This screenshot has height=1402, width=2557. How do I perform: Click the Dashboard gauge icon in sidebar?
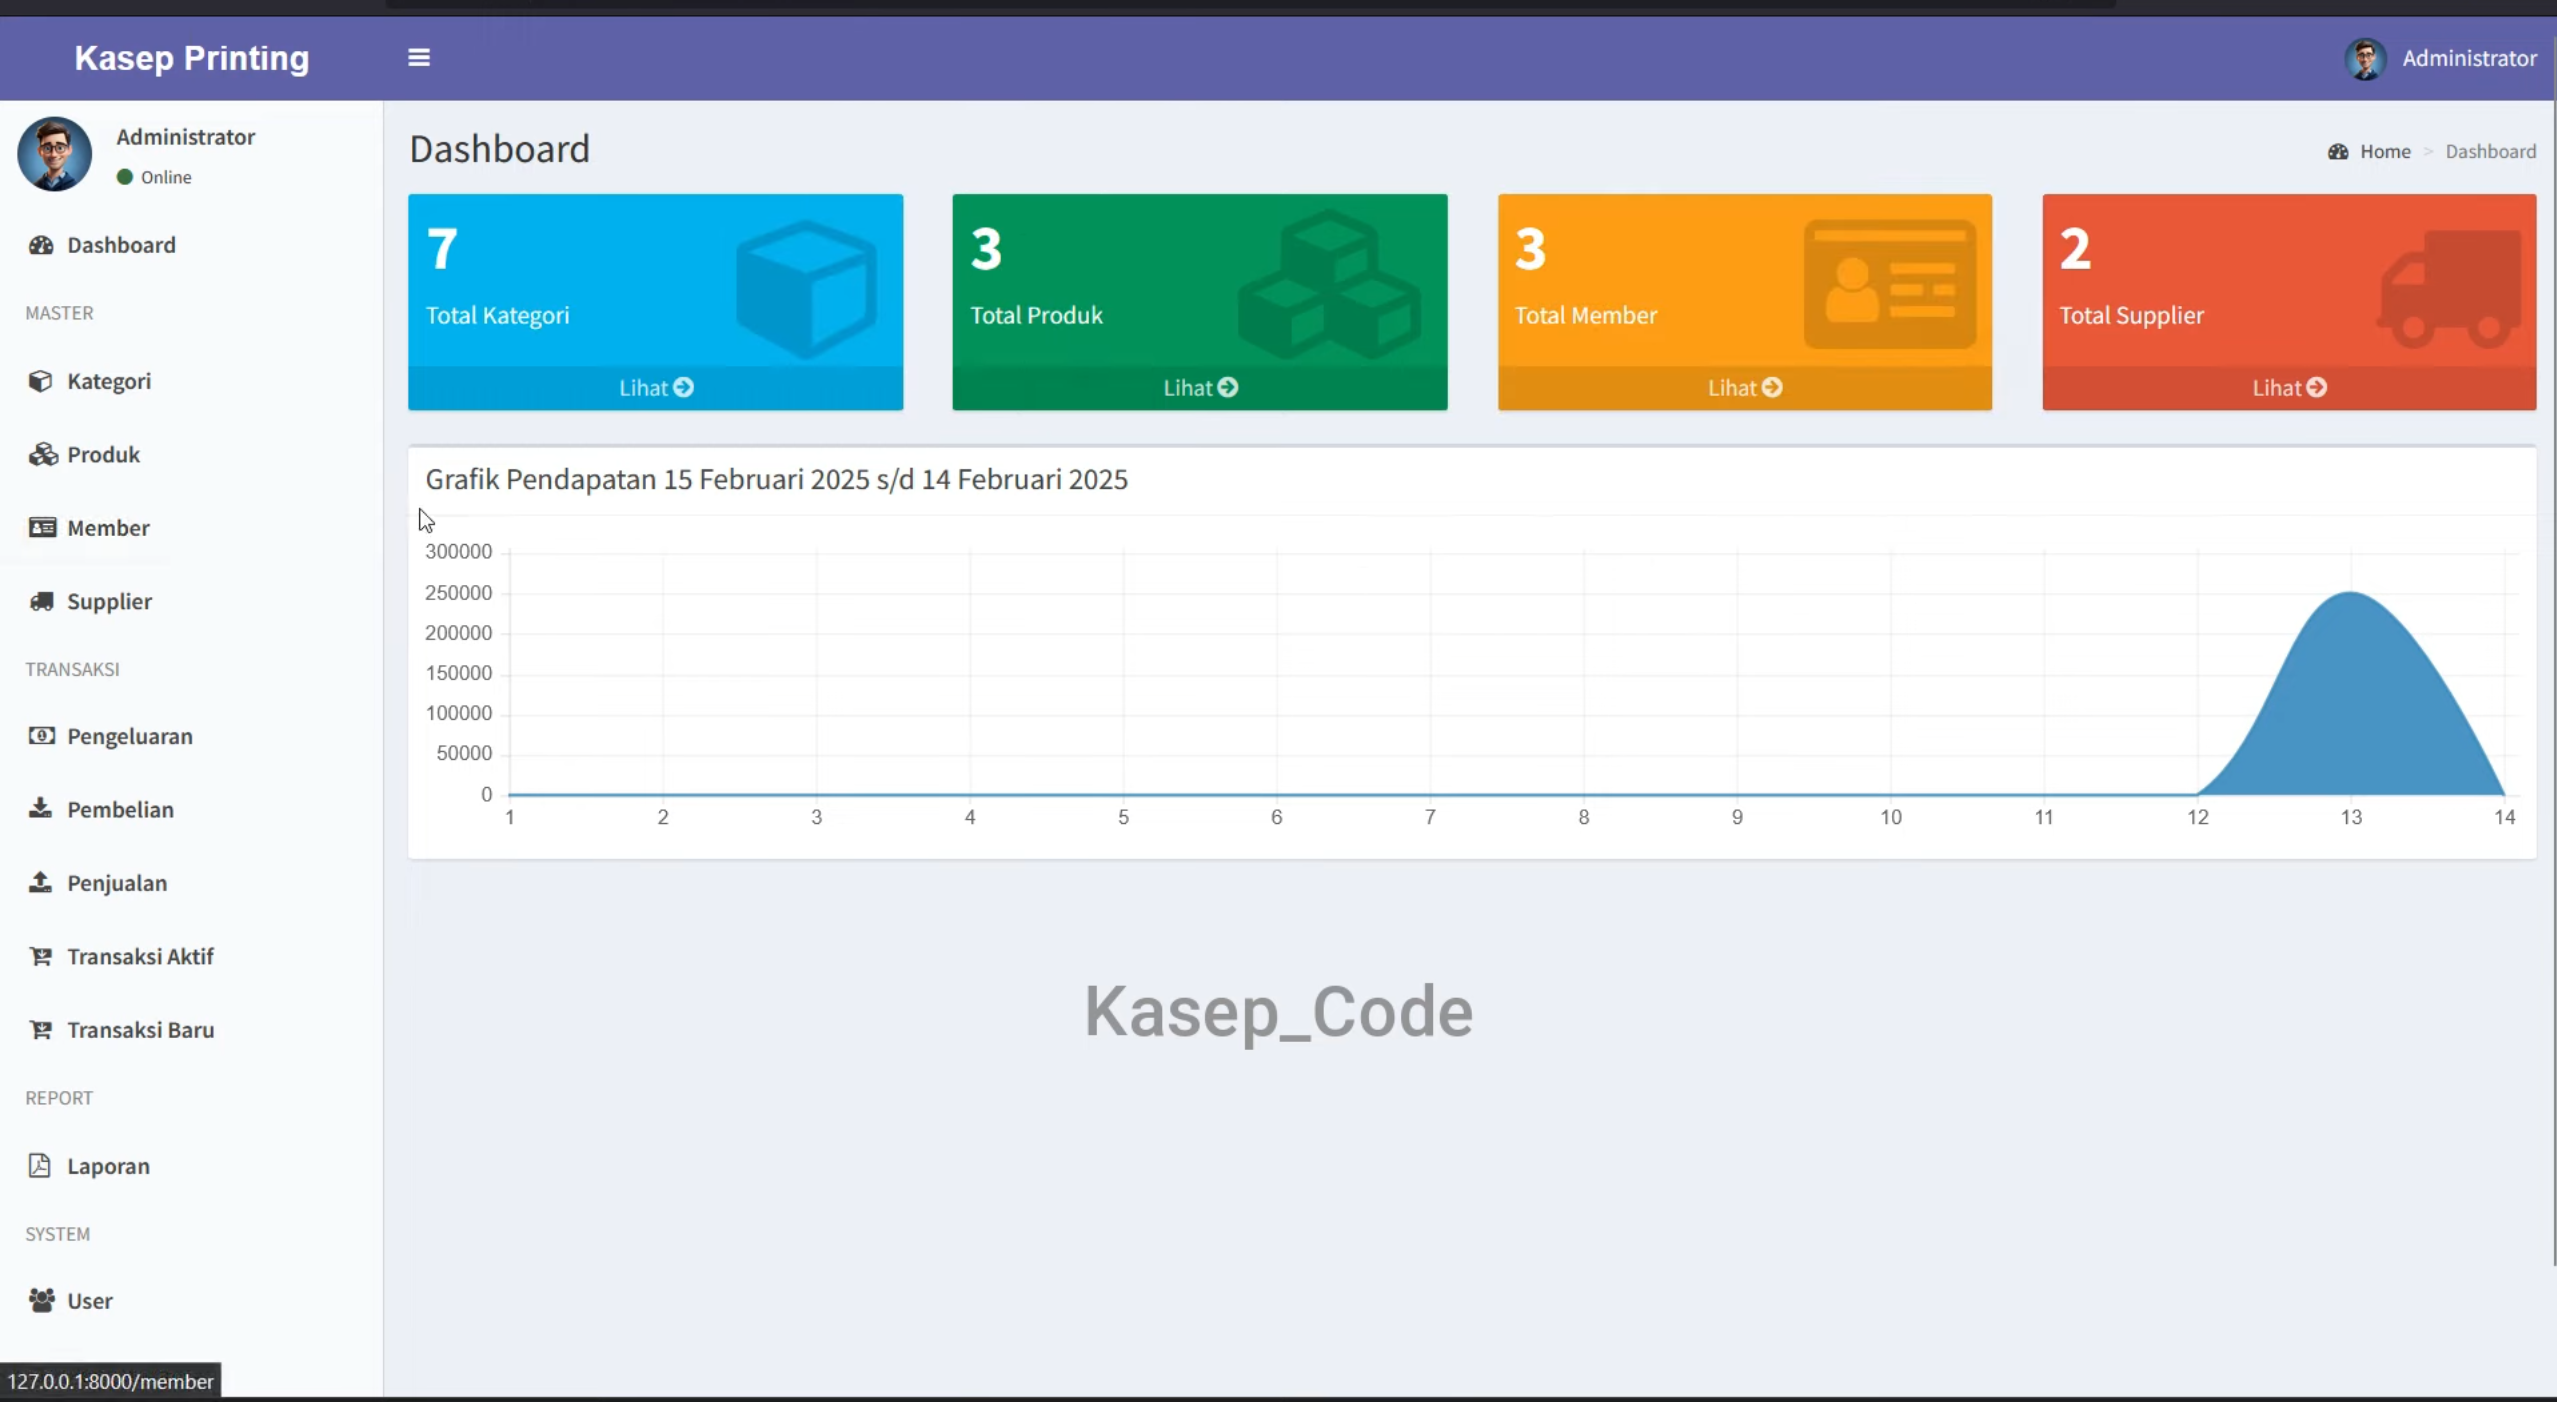[x=41, y=245]
